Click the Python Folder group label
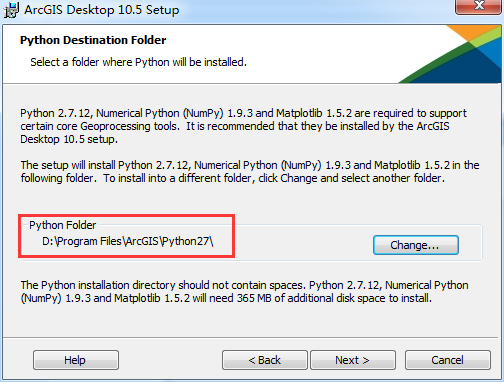Image resolution: width=504 pixels, height=382 pixels. [x=62, y=225]
